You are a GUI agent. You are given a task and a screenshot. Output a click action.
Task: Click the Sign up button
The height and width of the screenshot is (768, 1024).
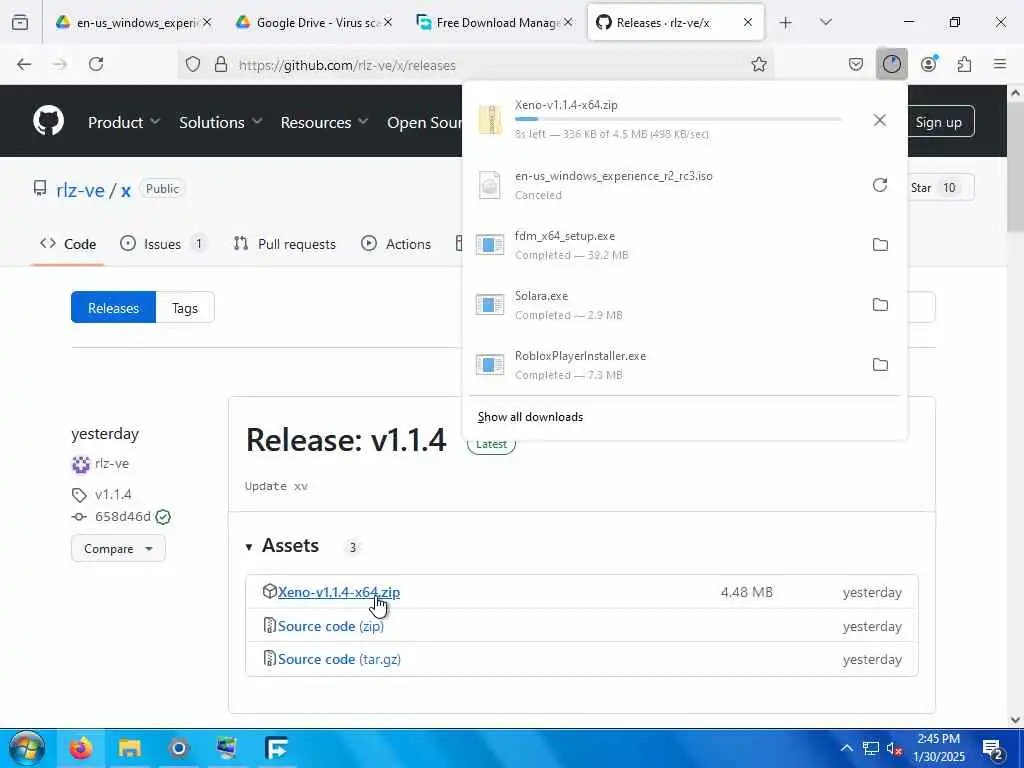click(938, 121)
